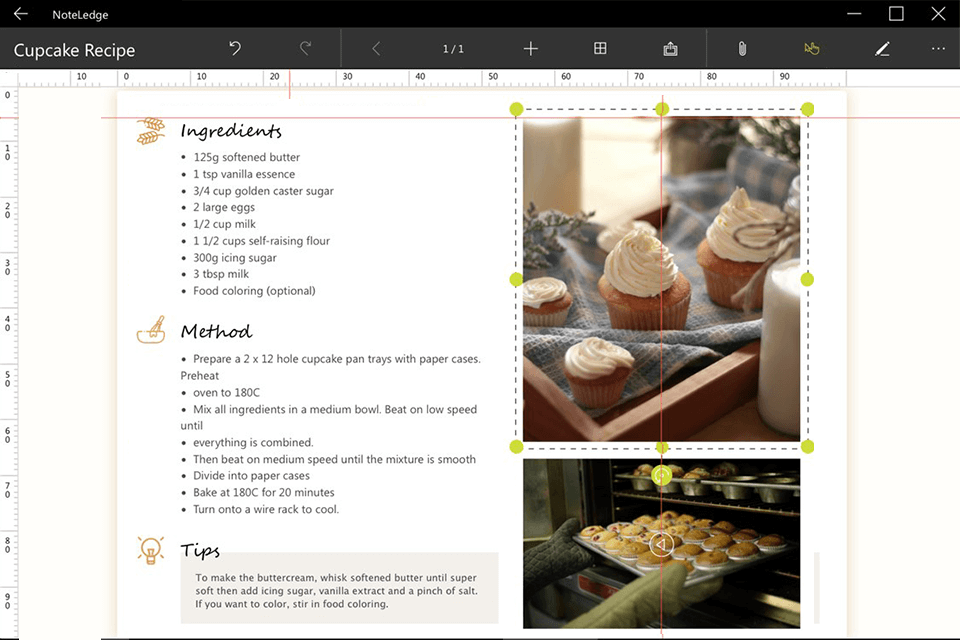The width and height of the screenshot is (960, 640).
Task: Click the Cupcake Recipe note title
Action: coord(74,50)
